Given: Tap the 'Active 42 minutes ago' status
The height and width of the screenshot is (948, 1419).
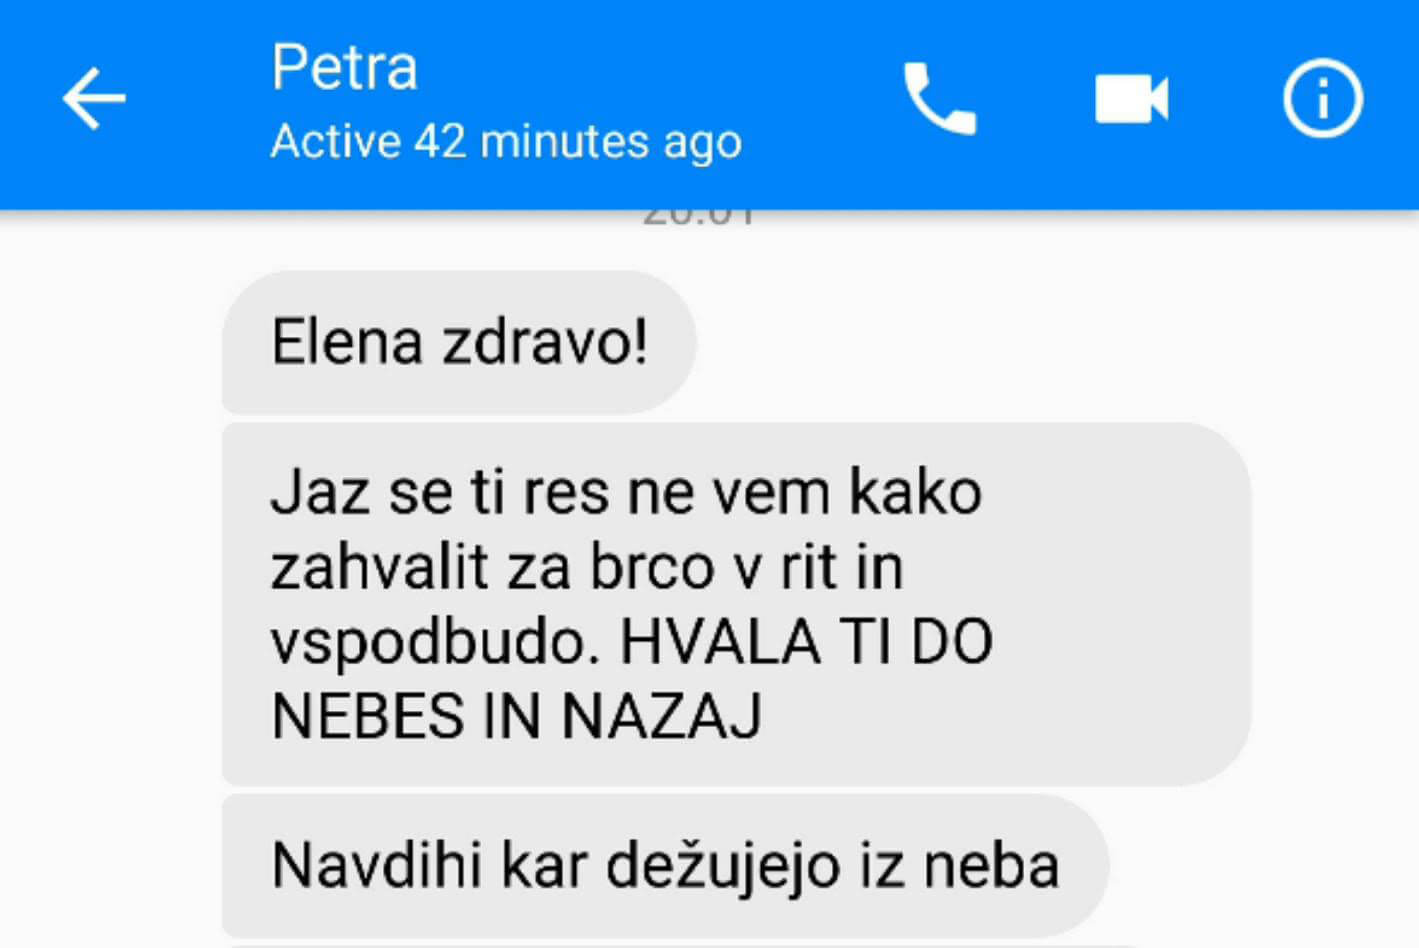Looking at the screenshot, I should coord(506,141).
